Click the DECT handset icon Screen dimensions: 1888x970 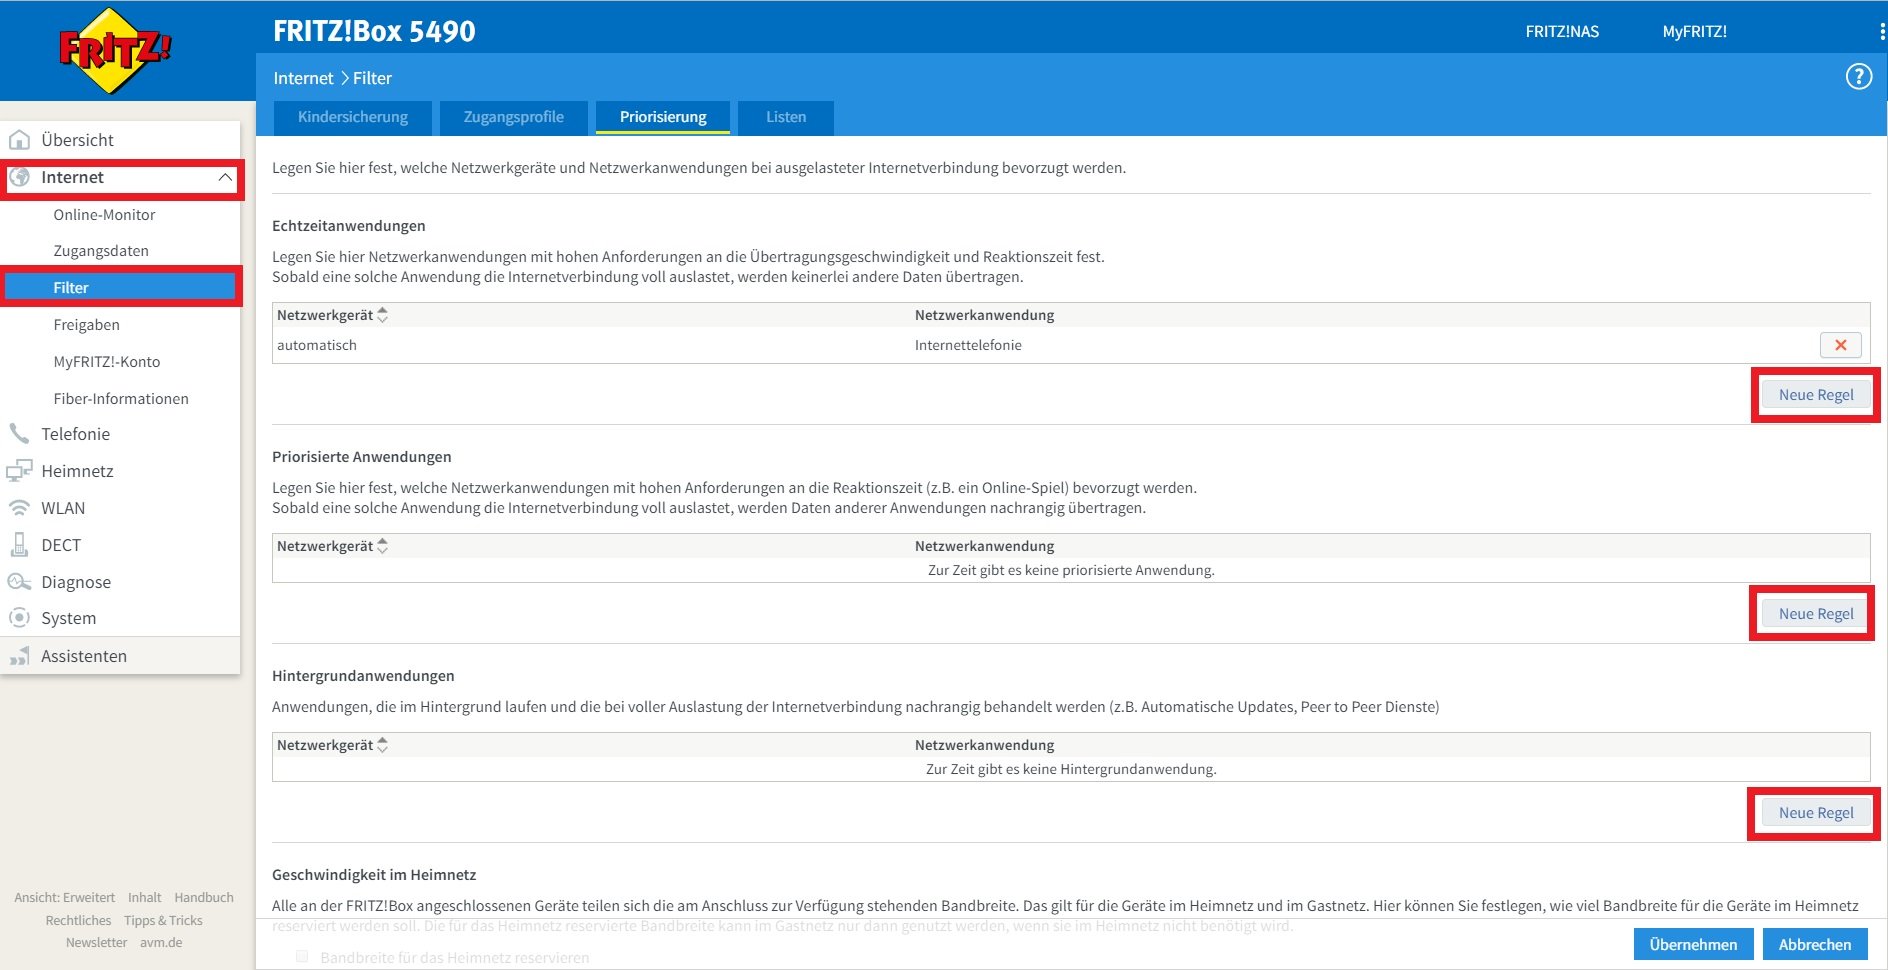point(19,545)
